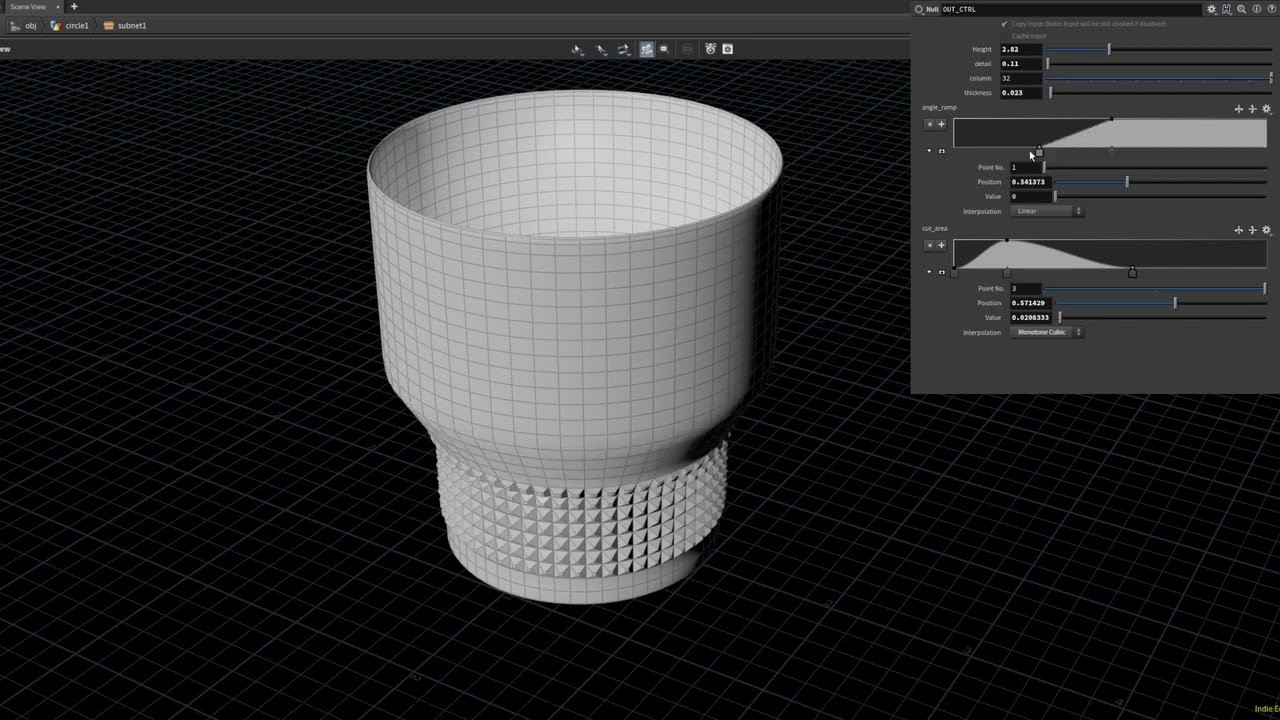The width and height of the screenshot is (1280, 720).
Task: Collapse cut_area controls with triangle arrow
Action: (929, 272)
